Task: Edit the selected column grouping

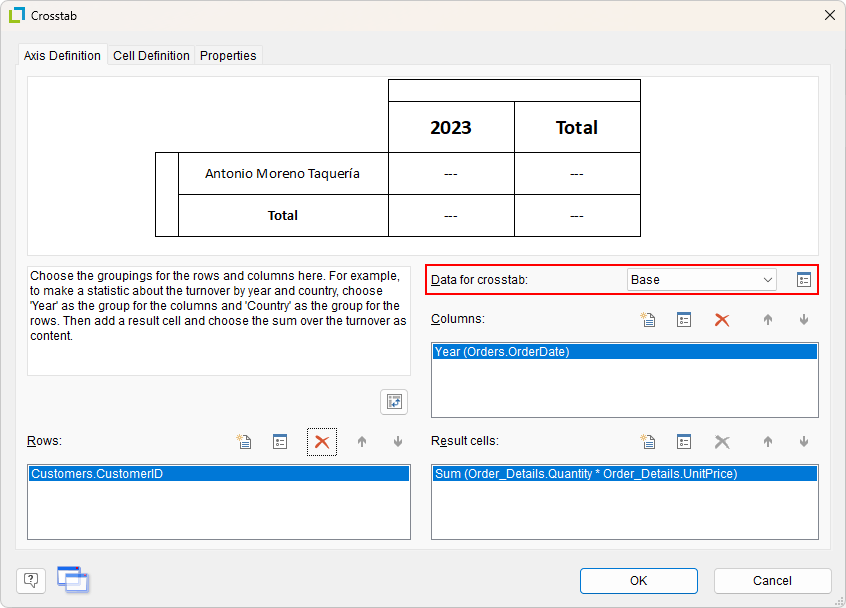Action: tap(684, 320)
